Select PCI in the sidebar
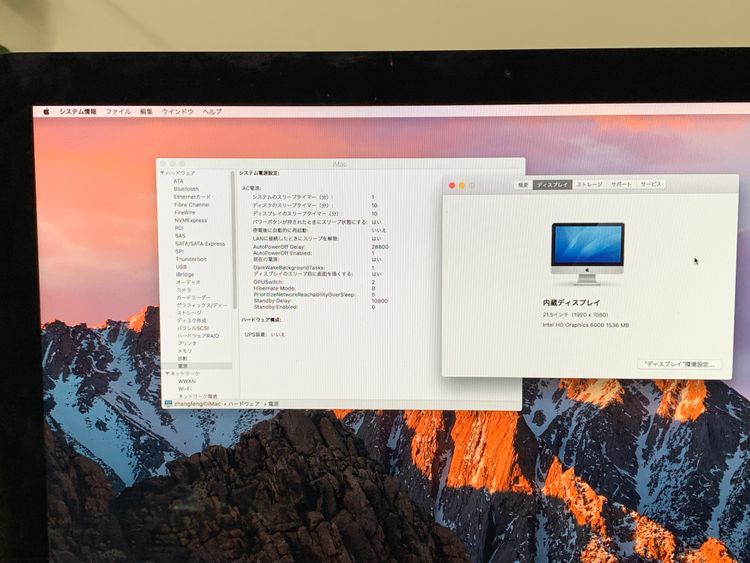Image resolution: width=750 pixels, height=563 pixels. (179, 228)
